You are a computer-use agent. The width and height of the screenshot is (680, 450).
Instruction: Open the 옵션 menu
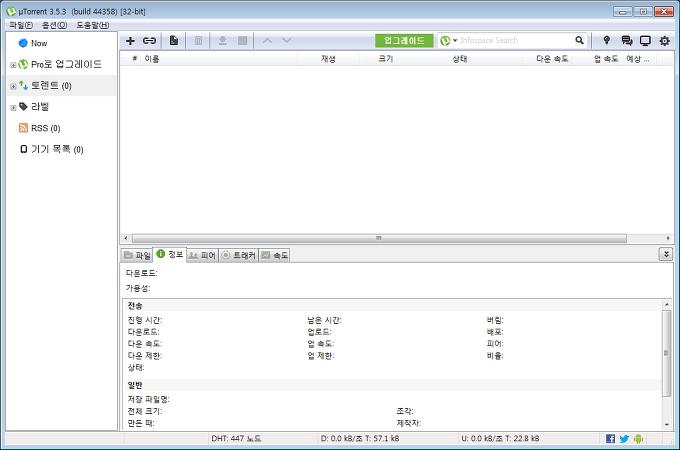coord(54,25)
